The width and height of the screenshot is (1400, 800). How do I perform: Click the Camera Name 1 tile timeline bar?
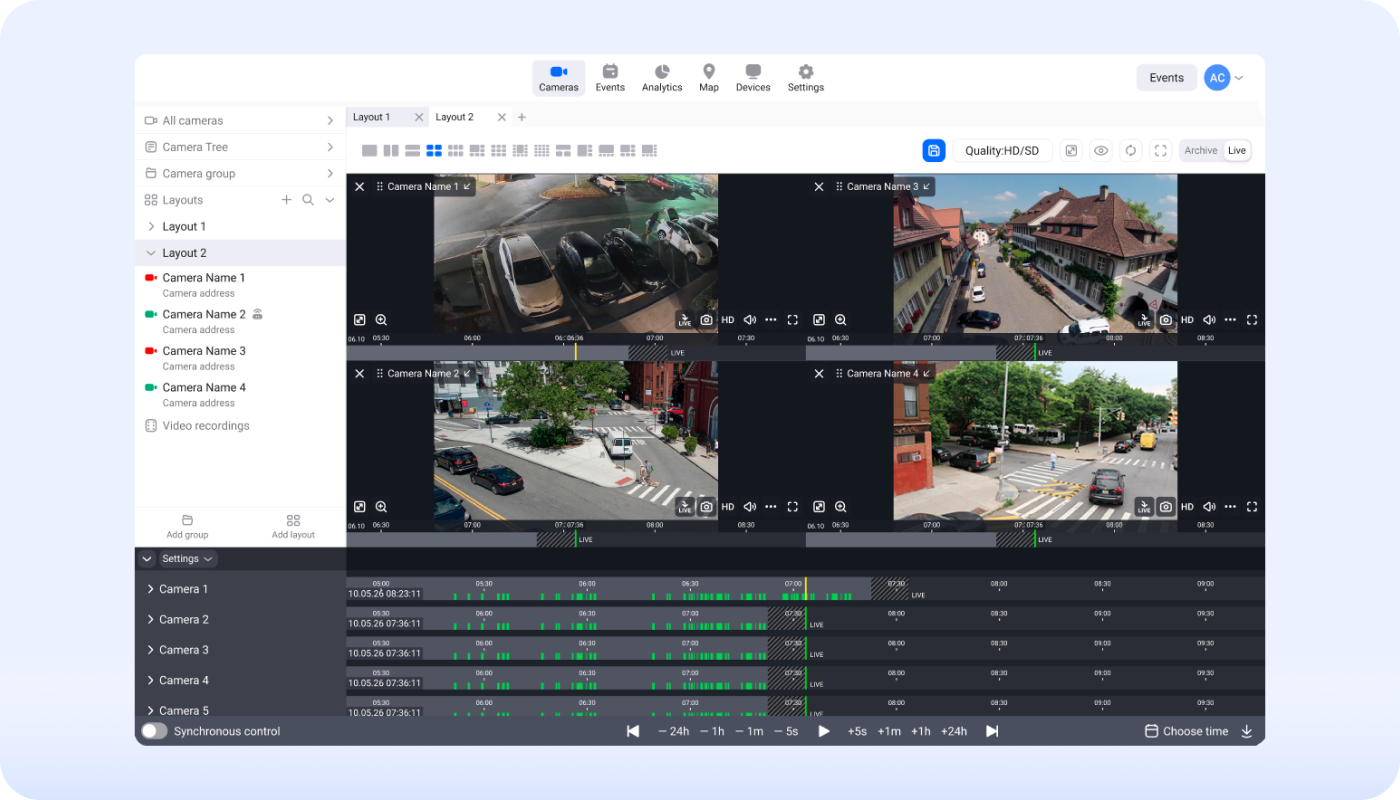(576, 353)
